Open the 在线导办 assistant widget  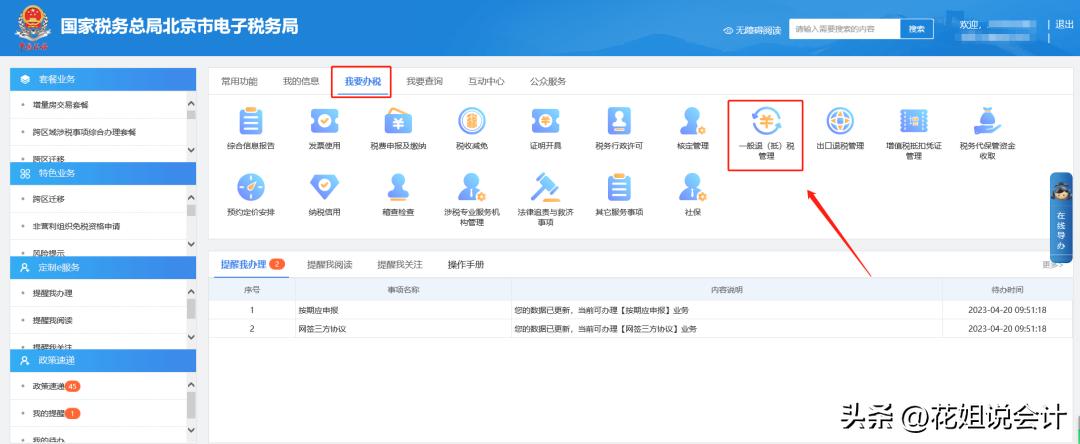tap(1061, 217)
